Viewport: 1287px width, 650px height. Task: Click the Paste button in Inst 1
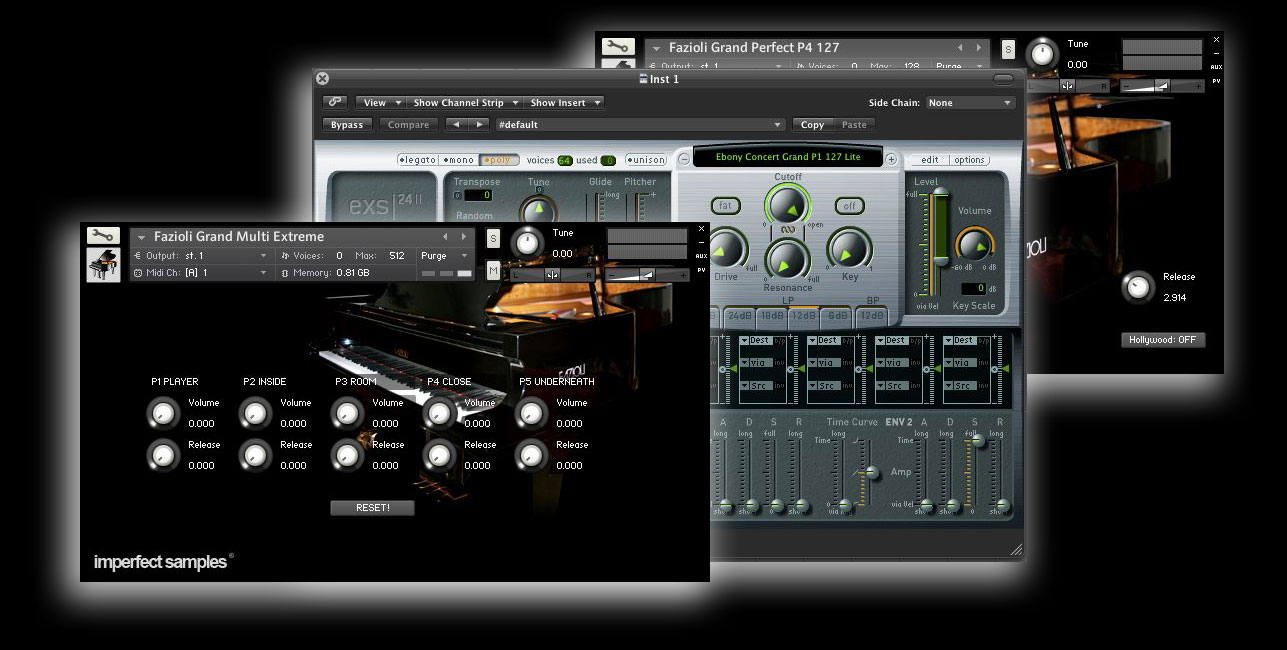click(x=854, y=125)
